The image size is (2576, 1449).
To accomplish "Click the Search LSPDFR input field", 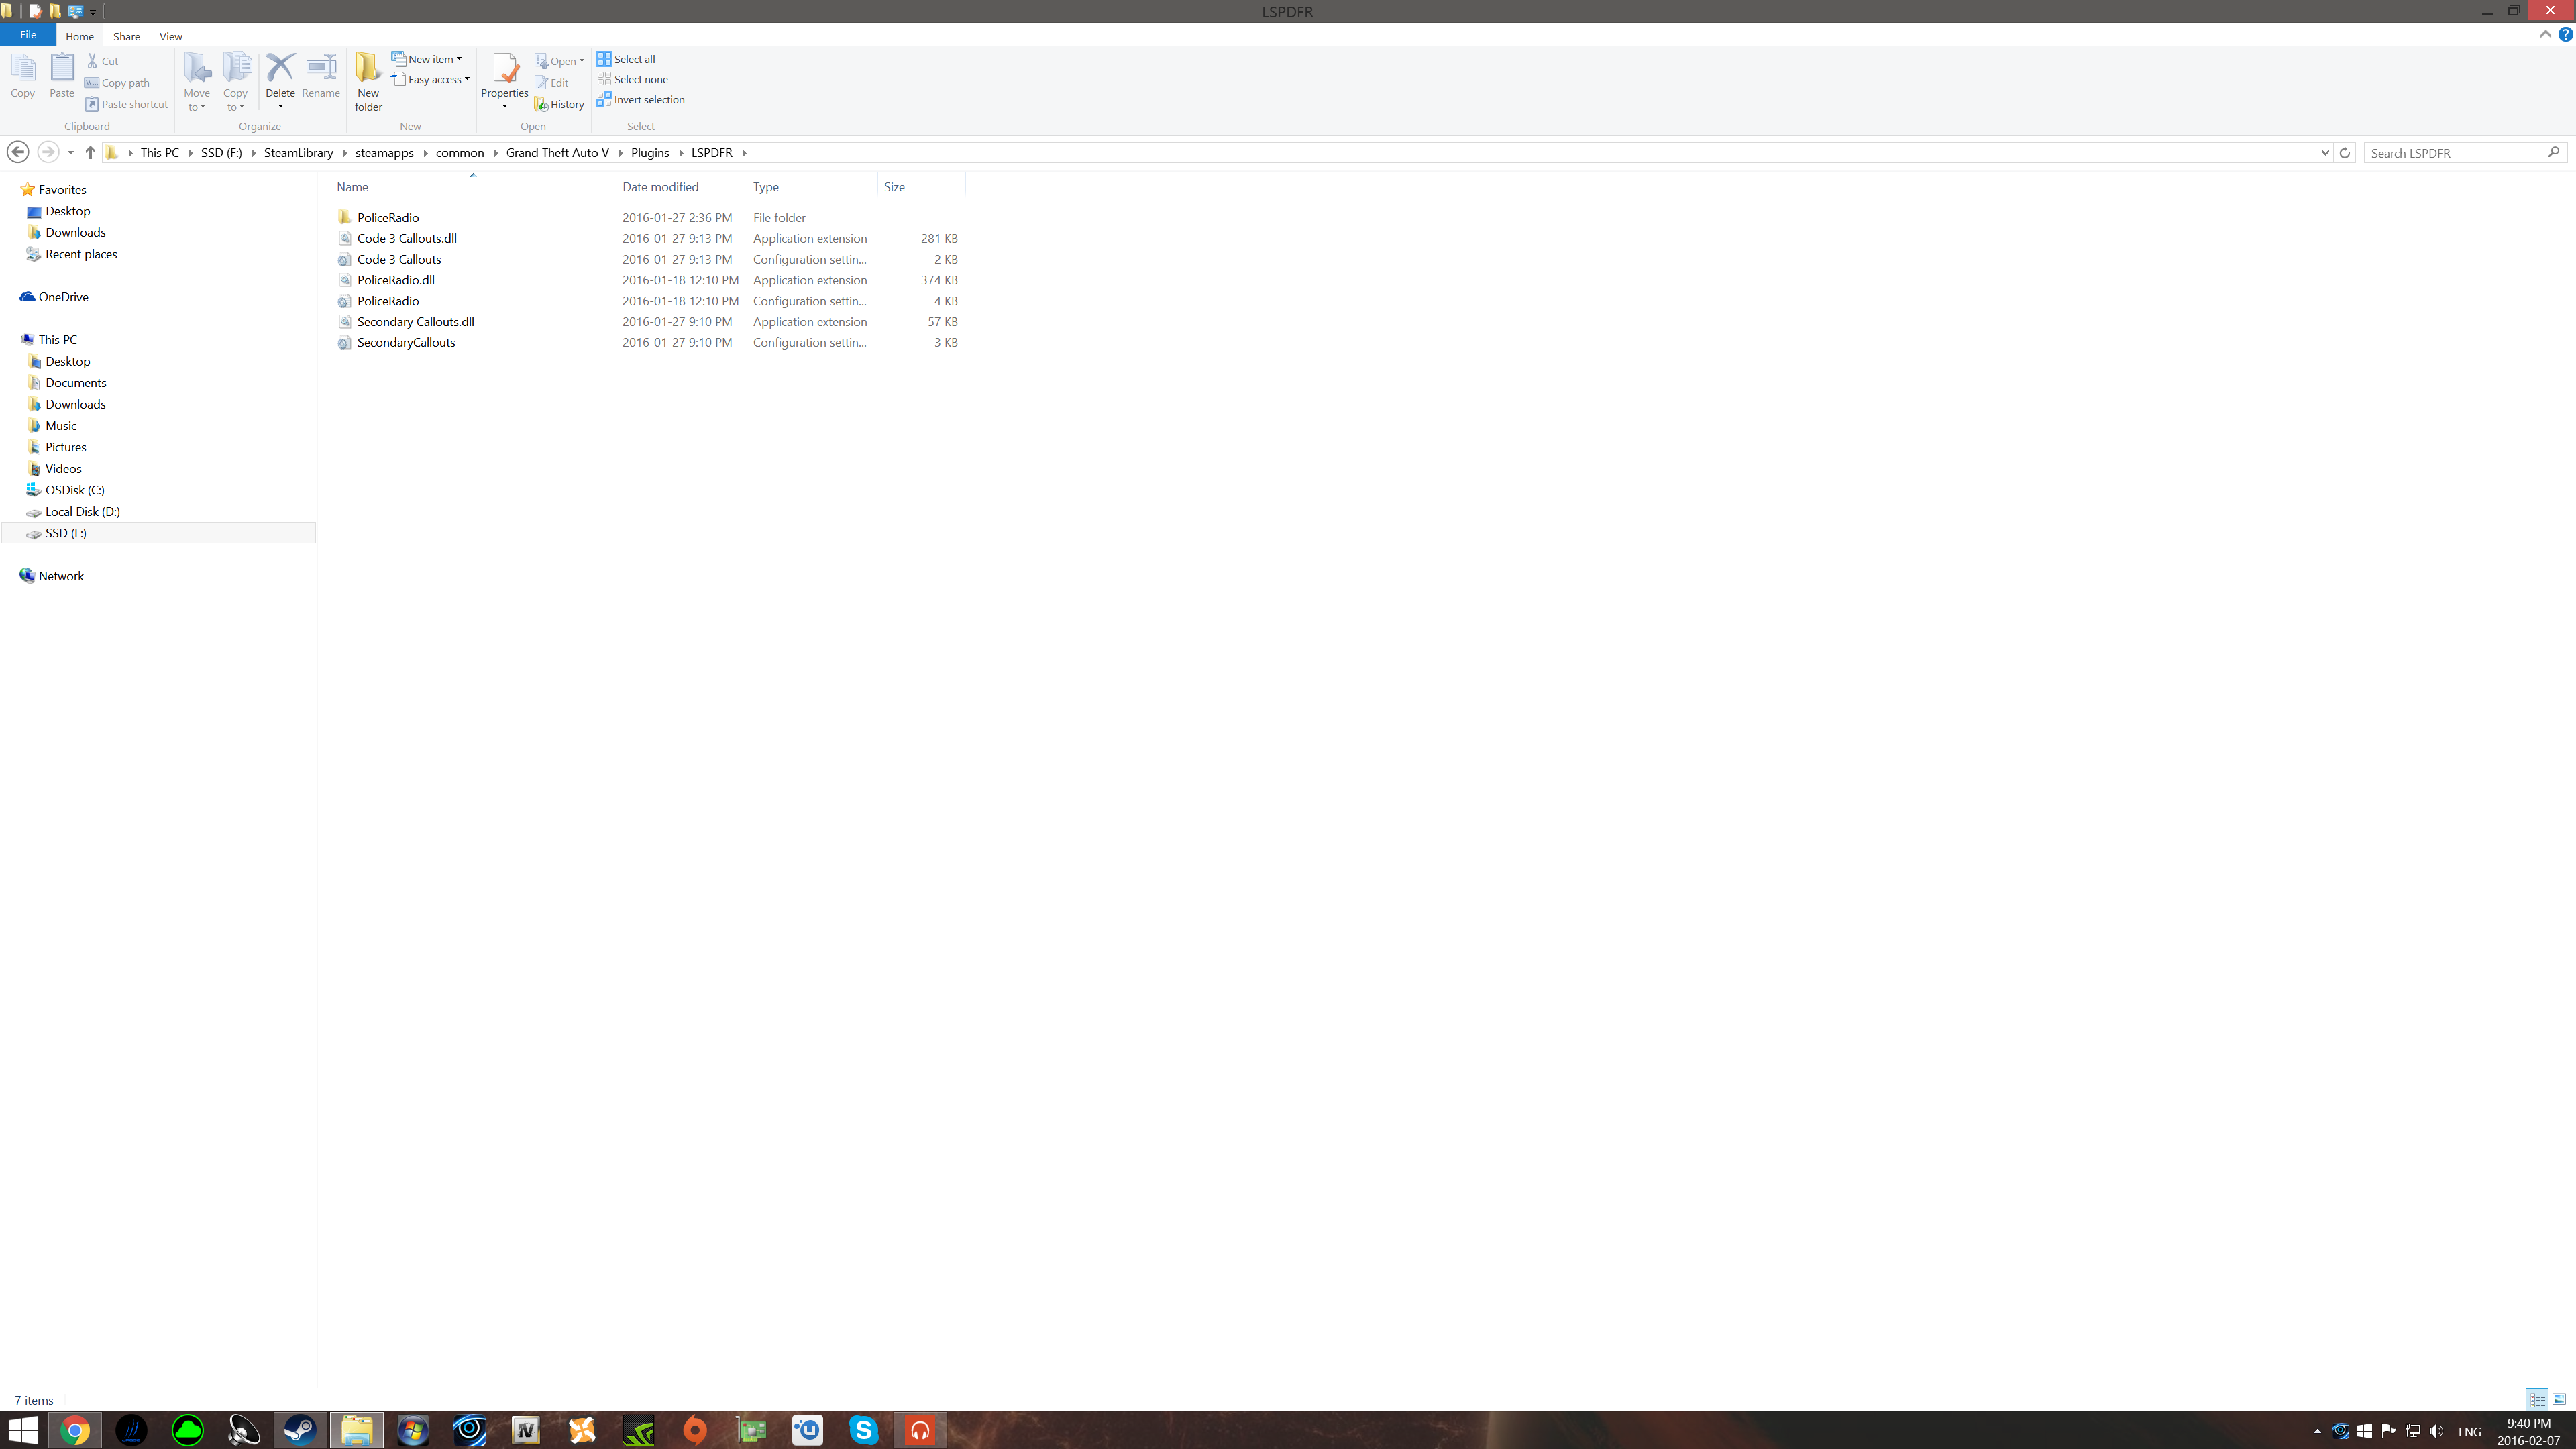I will coord(2455,152).
